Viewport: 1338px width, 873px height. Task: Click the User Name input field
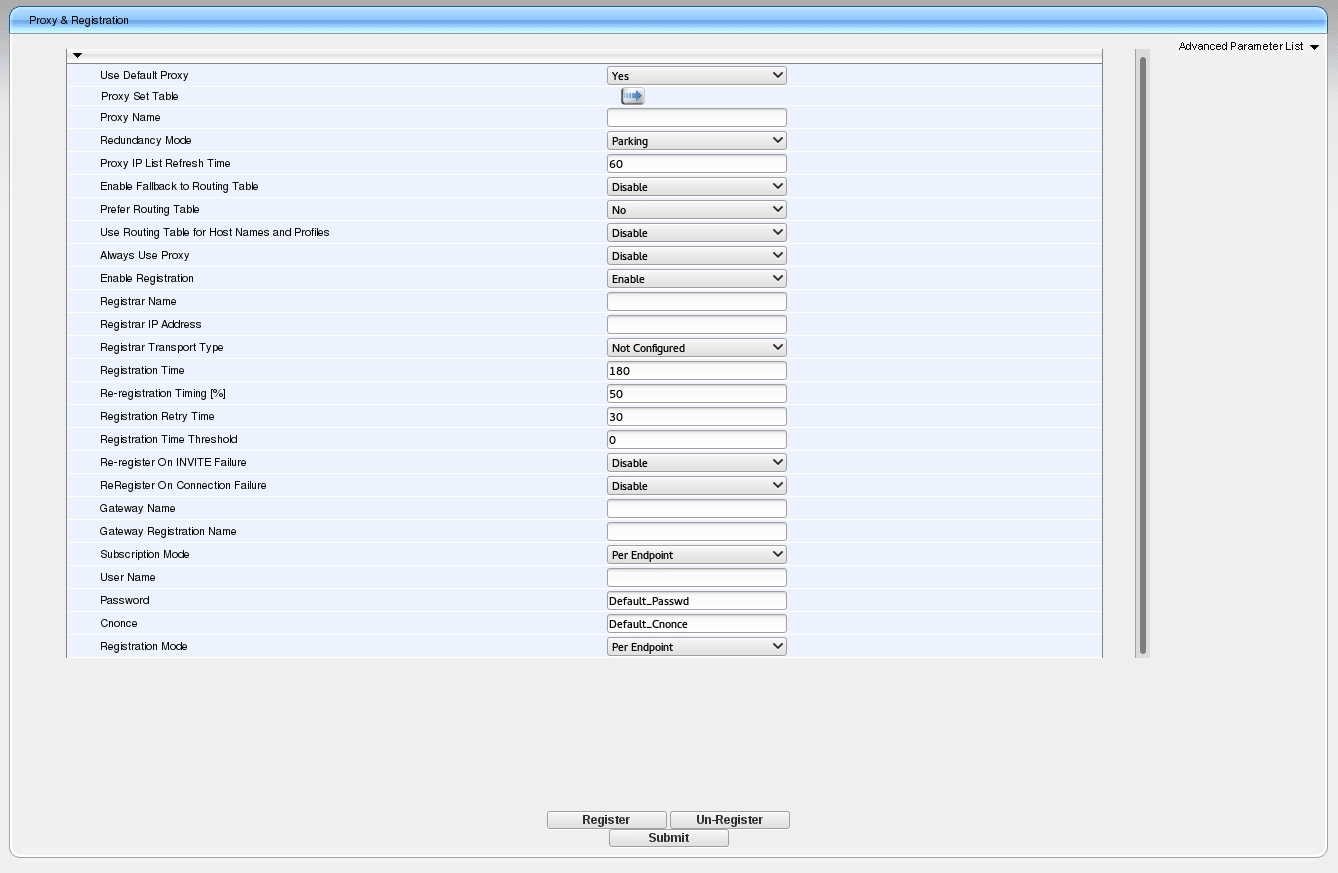click(697, 577)
